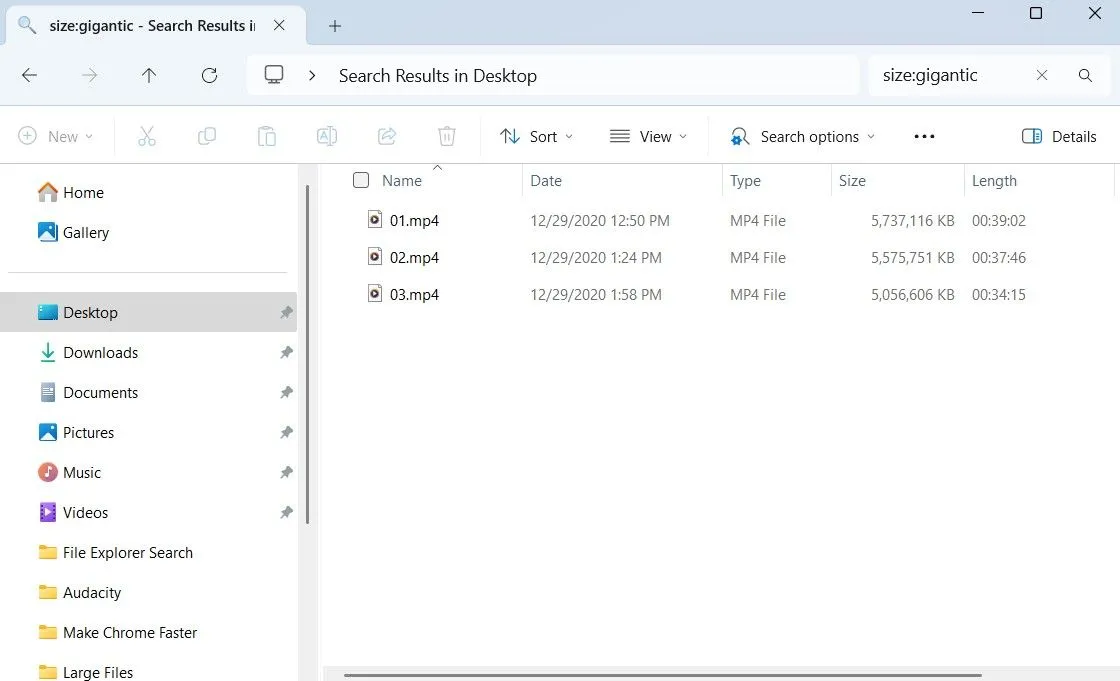Clear the size:gigantic search query

point(1042,75)
